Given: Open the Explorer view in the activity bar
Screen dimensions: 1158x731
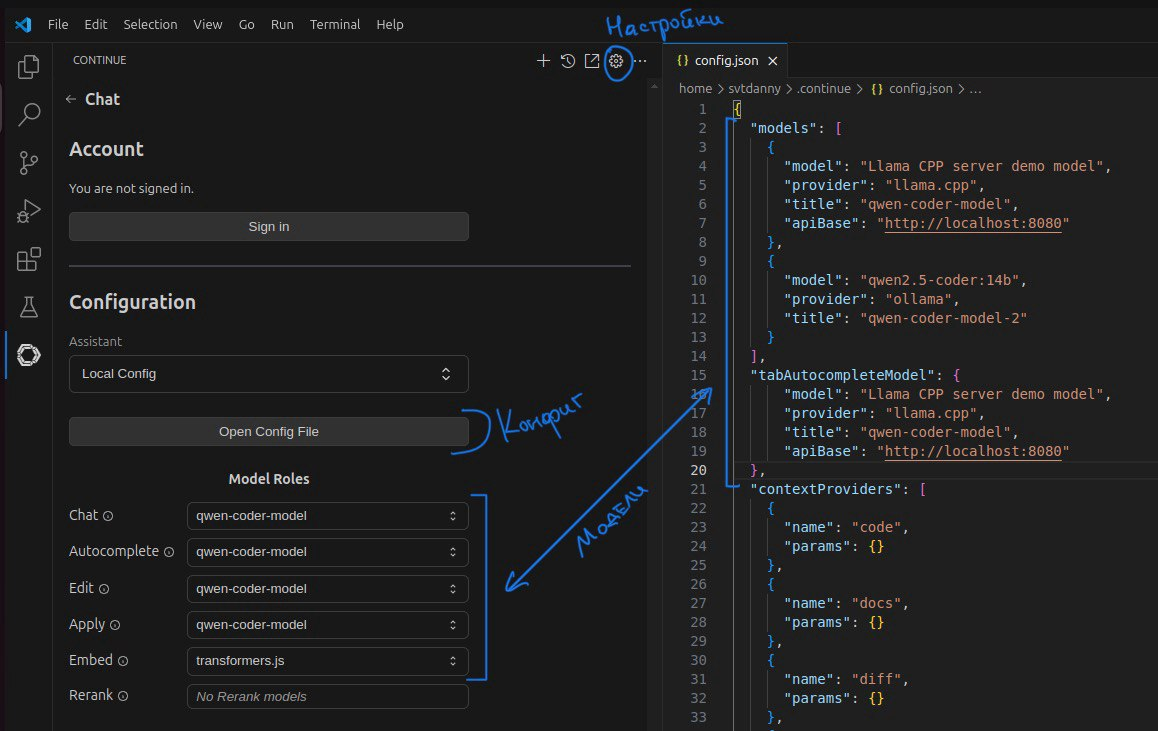Looking at the screenshot, I should click(28, 66).
